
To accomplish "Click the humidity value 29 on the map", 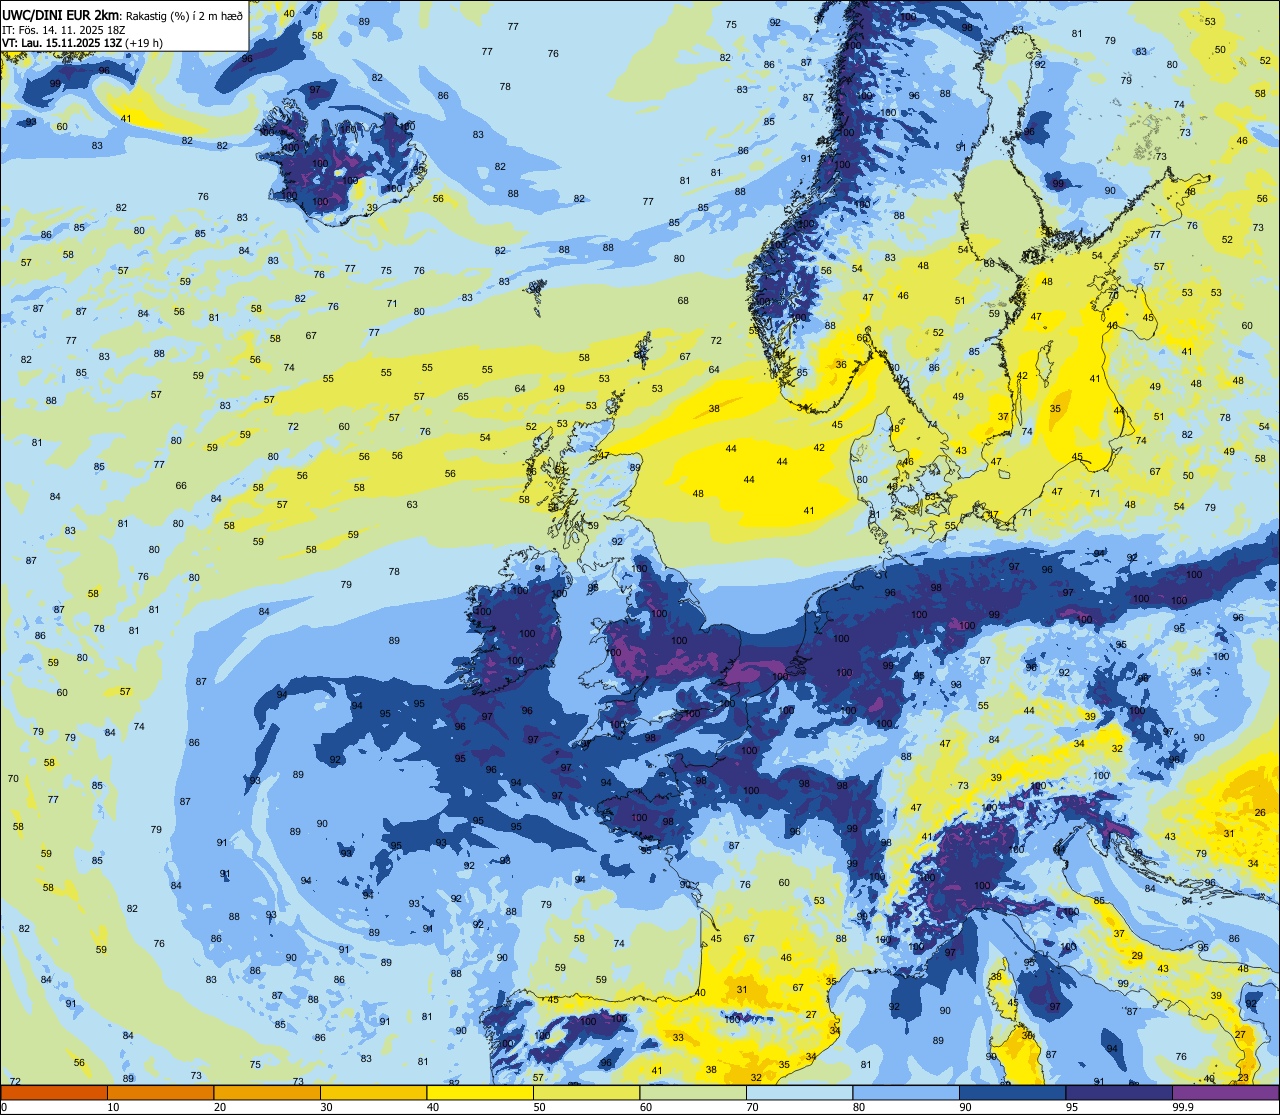I will pos(1137,956).
